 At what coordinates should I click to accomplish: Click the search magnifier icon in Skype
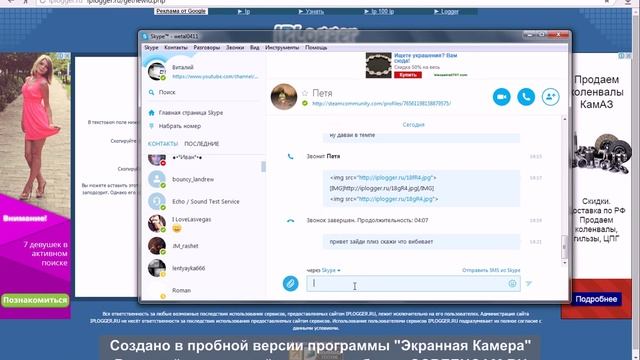coord(151,92)
